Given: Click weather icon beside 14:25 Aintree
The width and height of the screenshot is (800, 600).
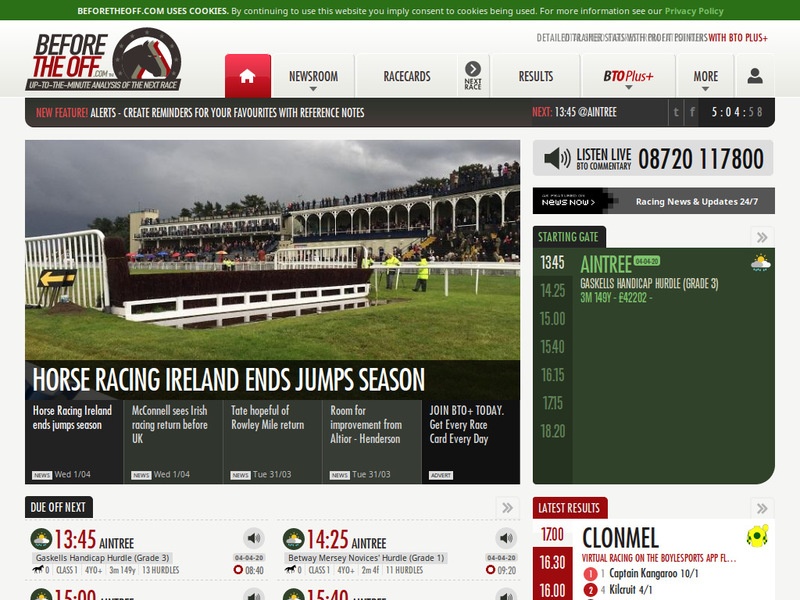Looking at the screenshot, I should (x=293, y=539).
